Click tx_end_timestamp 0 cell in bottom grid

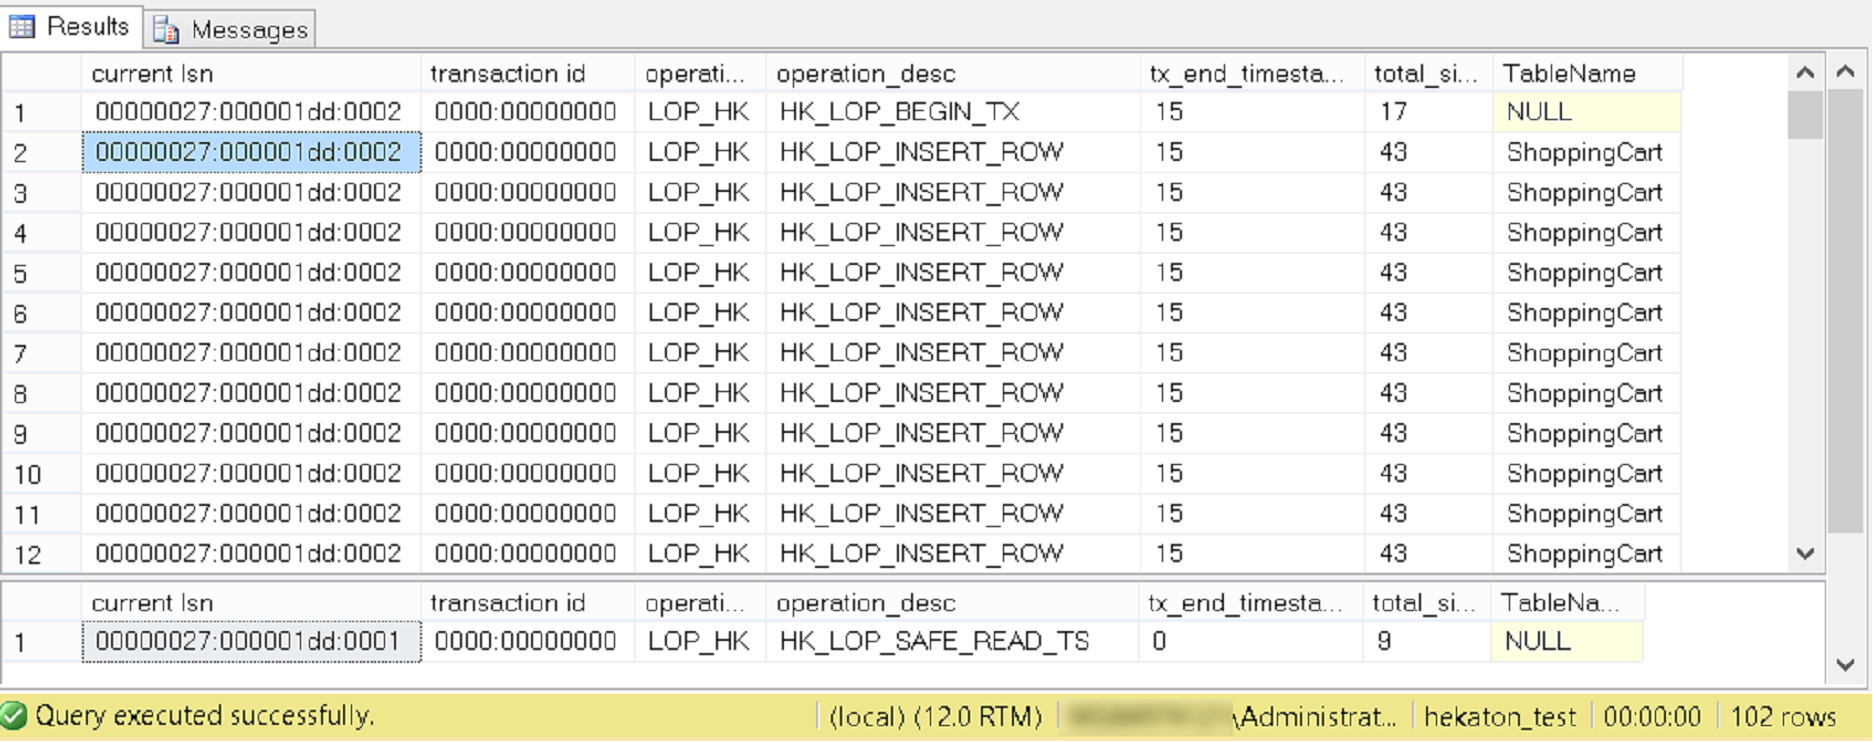[1250, 641]
